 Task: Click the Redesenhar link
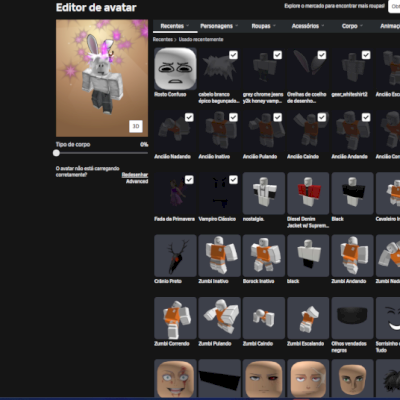[x=135, y=175]
